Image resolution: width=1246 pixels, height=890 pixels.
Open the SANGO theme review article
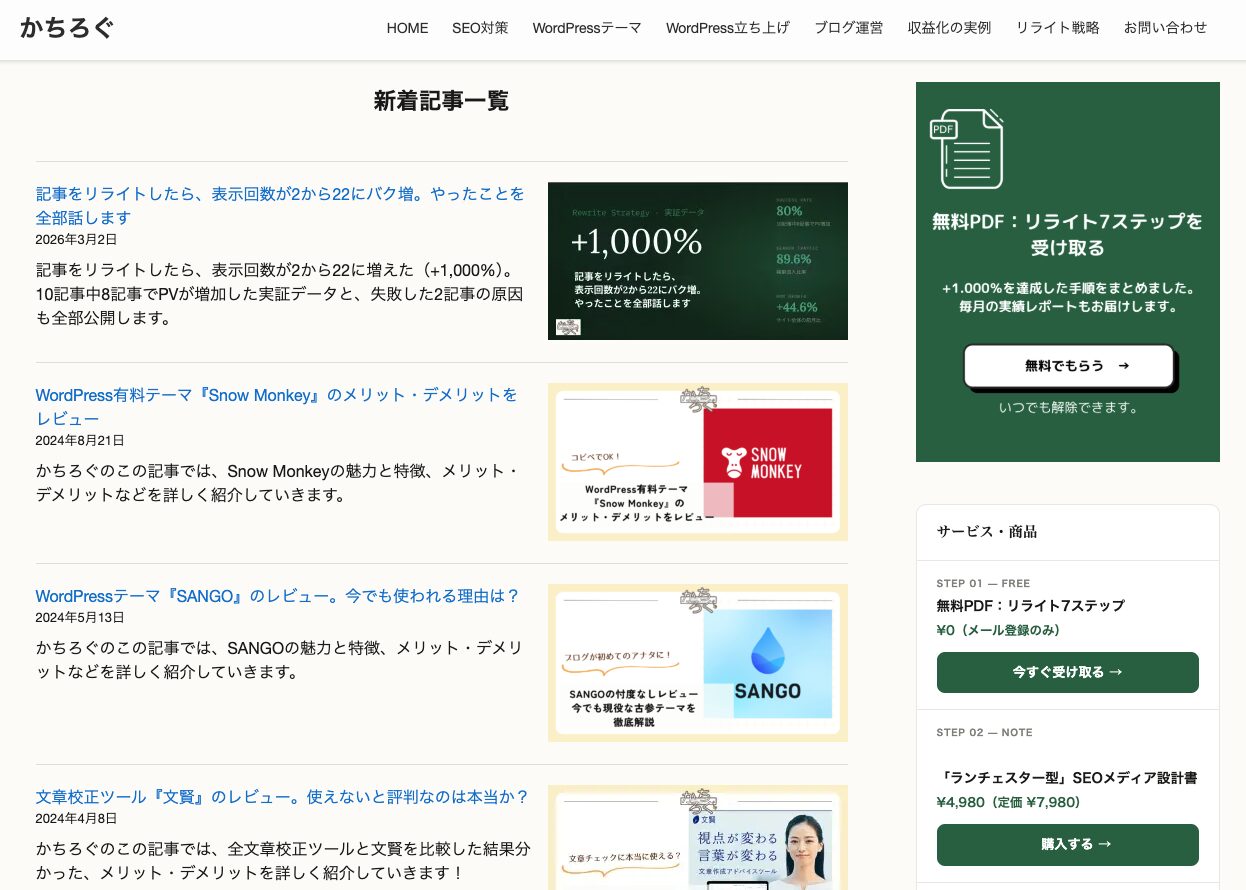pyautogui.click(x=276, y=595)
